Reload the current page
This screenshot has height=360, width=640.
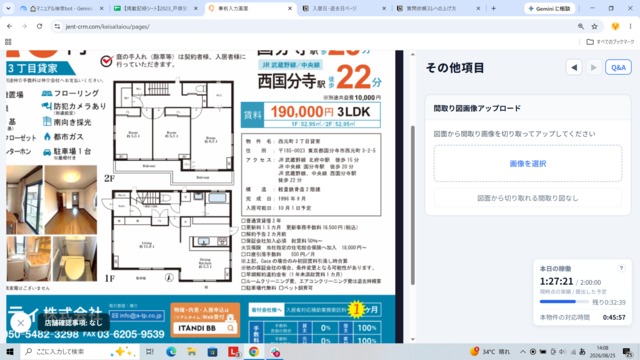(x=40, y=26)
